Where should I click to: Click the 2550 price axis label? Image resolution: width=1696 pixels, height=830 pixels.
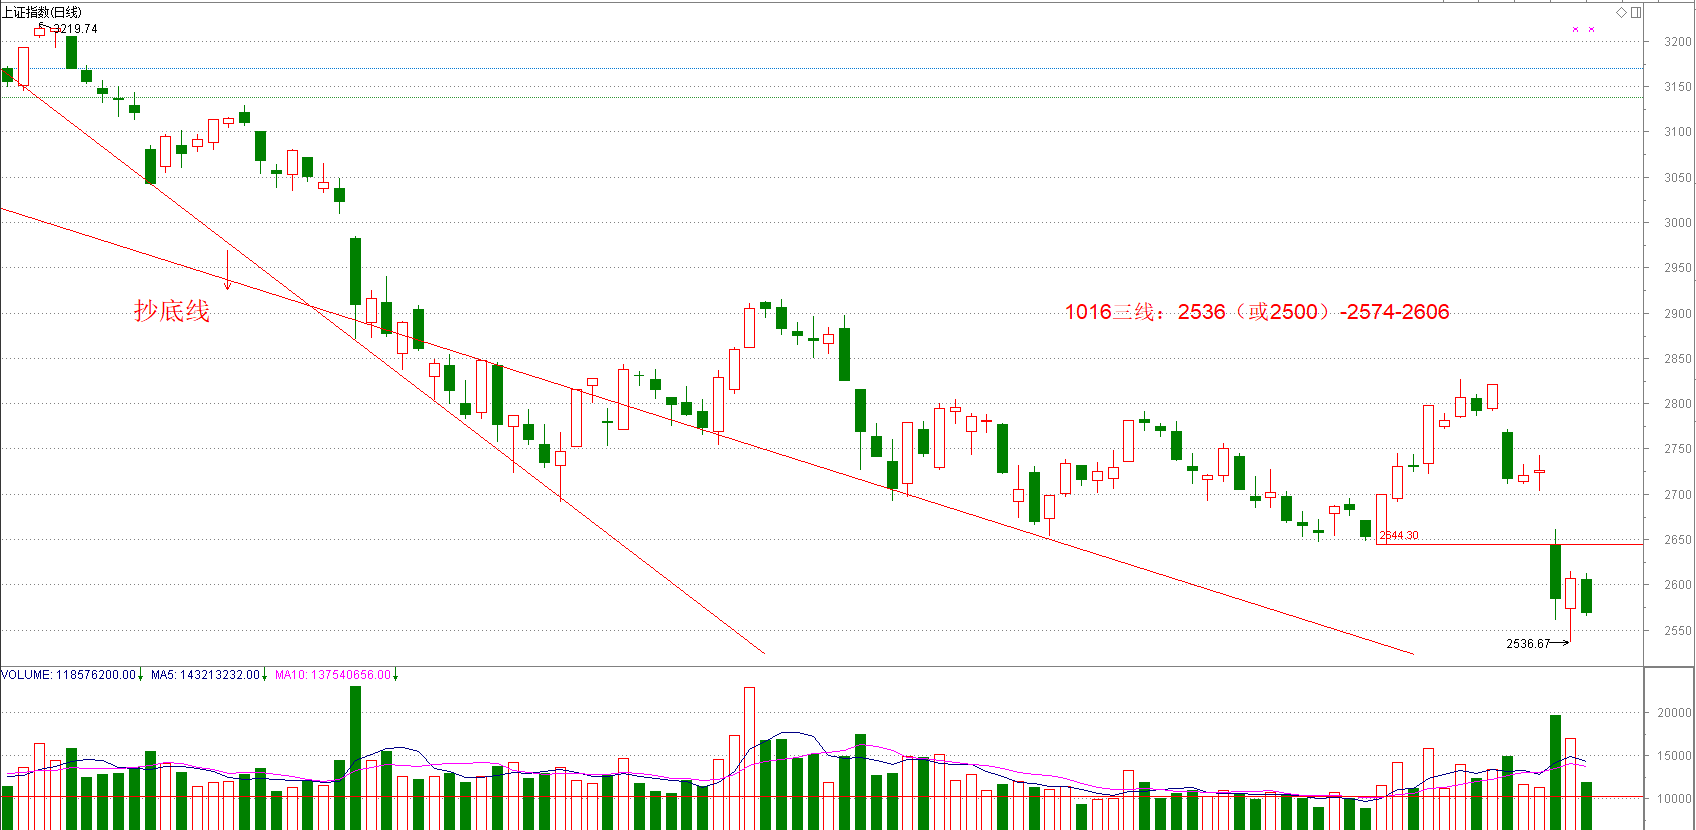[1678, 631]
